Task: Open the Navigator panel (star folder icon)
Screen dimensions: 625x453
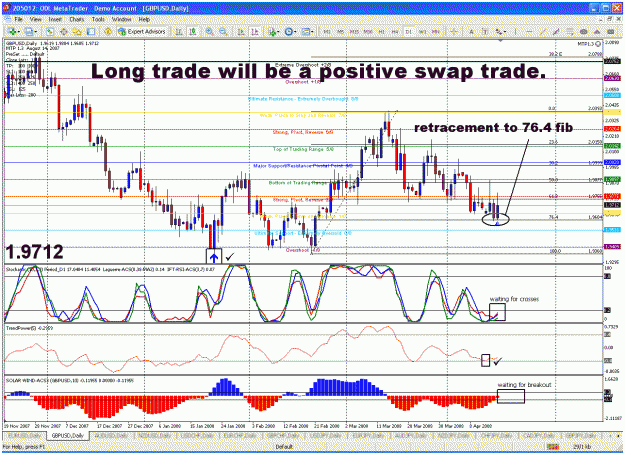Action: coord(77,32)
